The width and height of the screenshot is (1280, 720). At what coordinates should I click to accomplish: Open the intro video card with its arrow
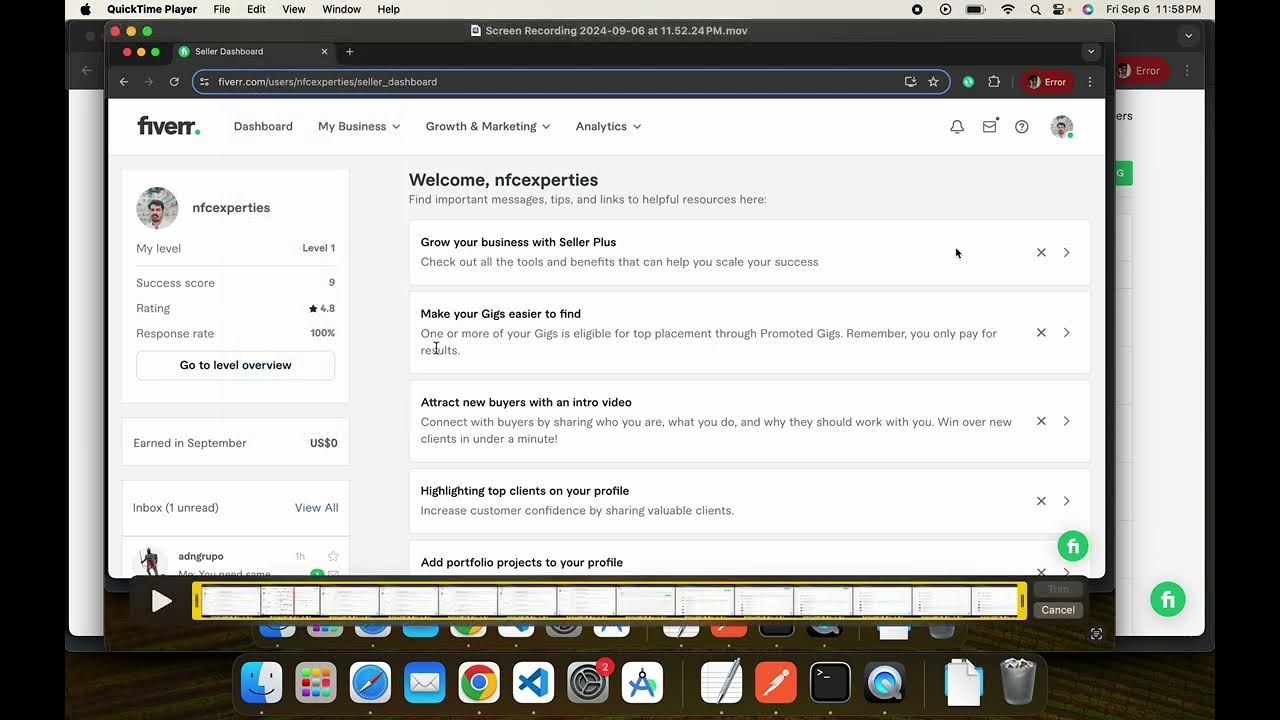1067,421
